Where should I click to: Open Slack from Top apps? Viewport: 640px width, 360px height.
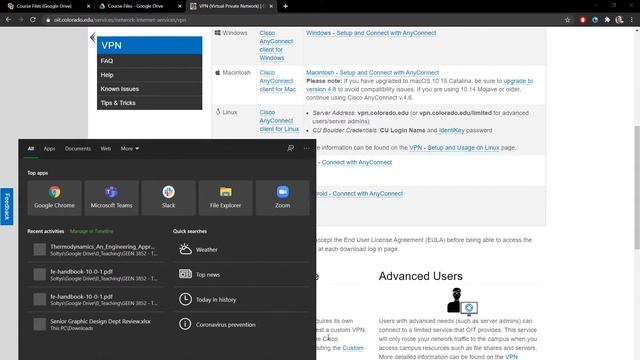[x=168, y=198]
